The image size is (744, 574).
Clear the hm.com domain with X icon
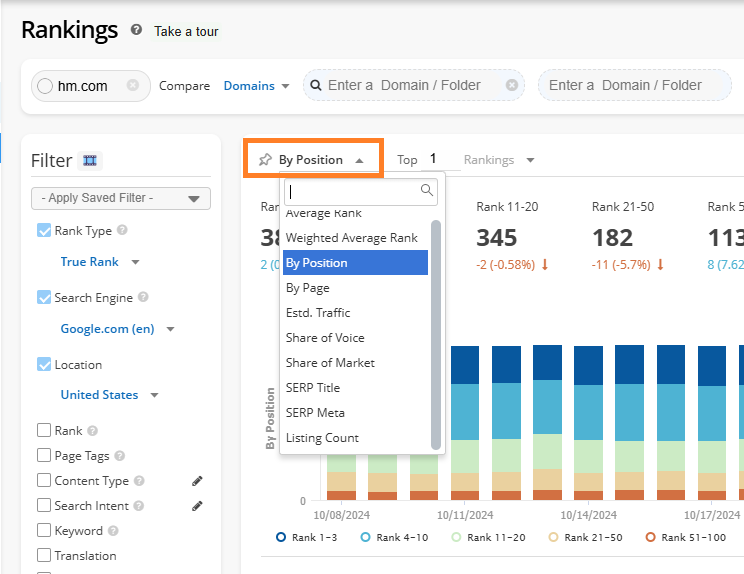pos(133,86)
